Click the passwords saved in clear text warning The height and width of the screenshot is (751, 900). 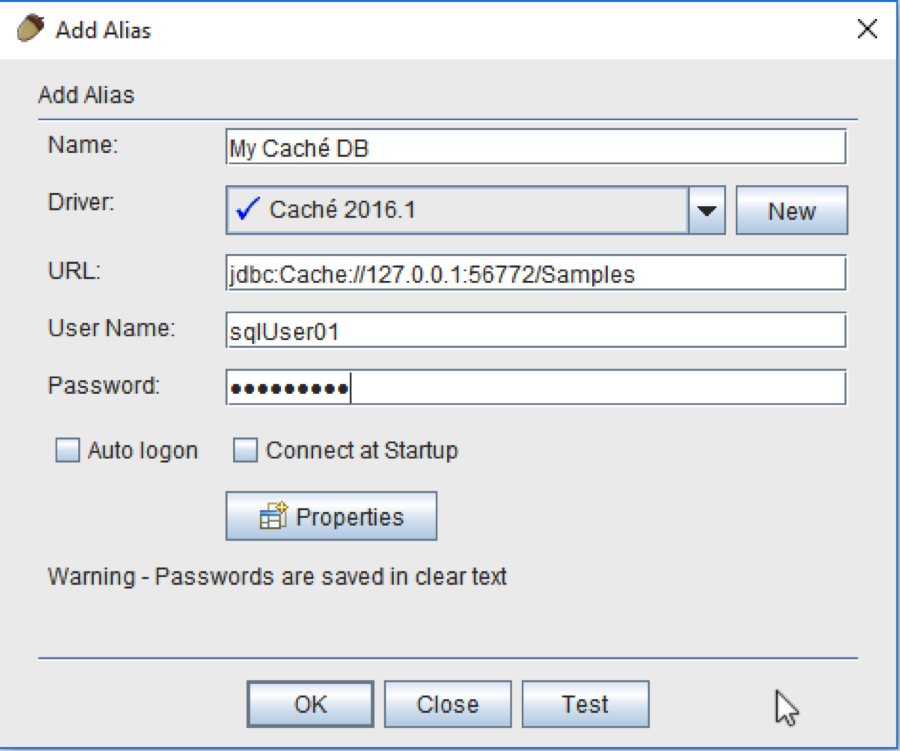(x=277, y=577)
